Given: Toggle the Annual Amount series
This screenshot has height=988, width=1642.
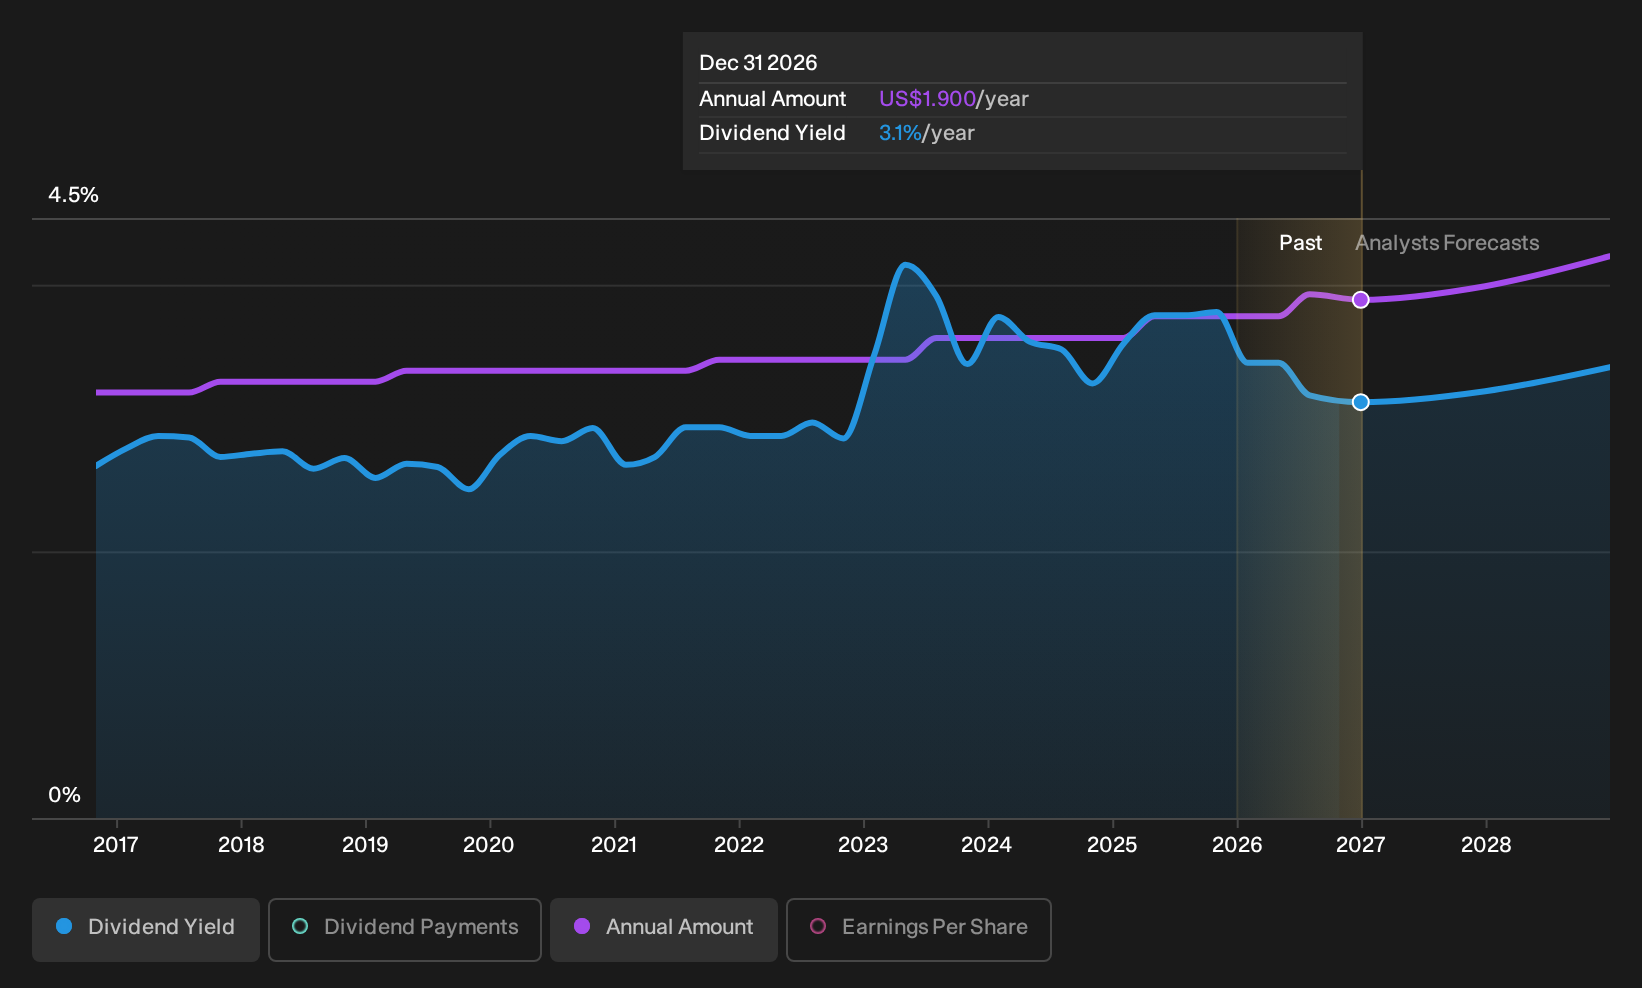Looking at the screenshot, I should [x=664, y=929].
